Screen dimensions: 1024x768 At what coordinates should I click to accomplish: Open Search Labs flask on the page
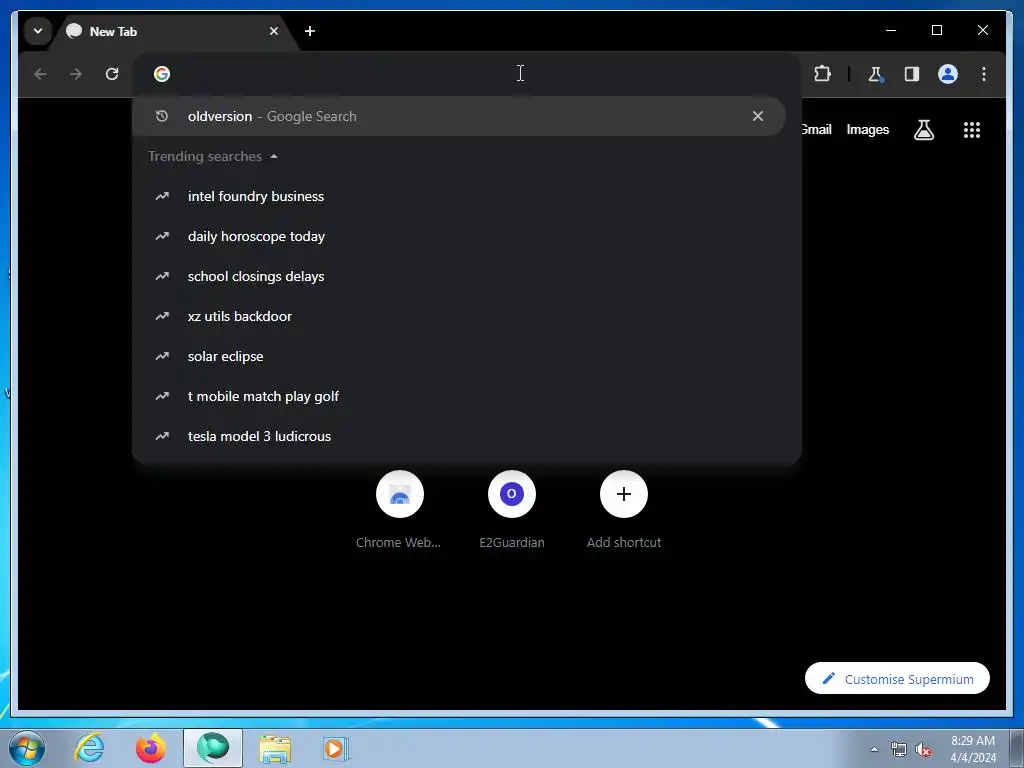(x=923, y=130)
